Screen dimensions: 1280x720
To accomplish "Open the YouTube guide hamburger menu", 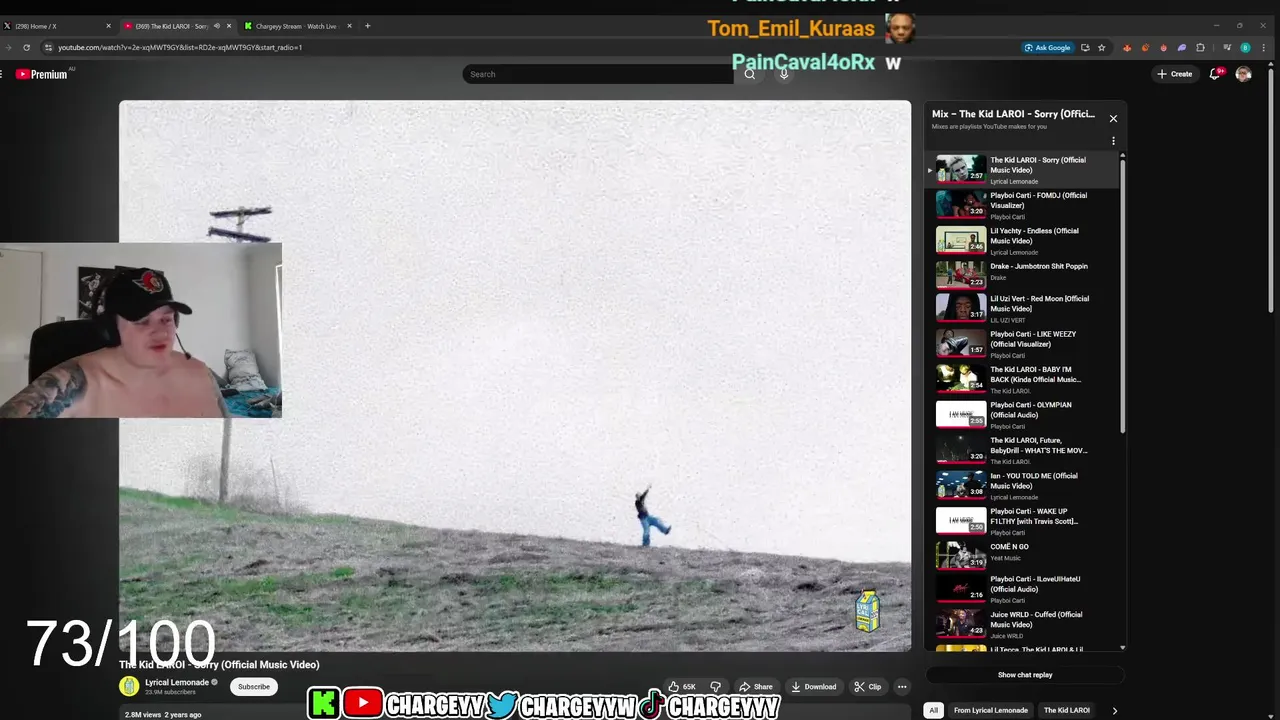I will (0, 74).
